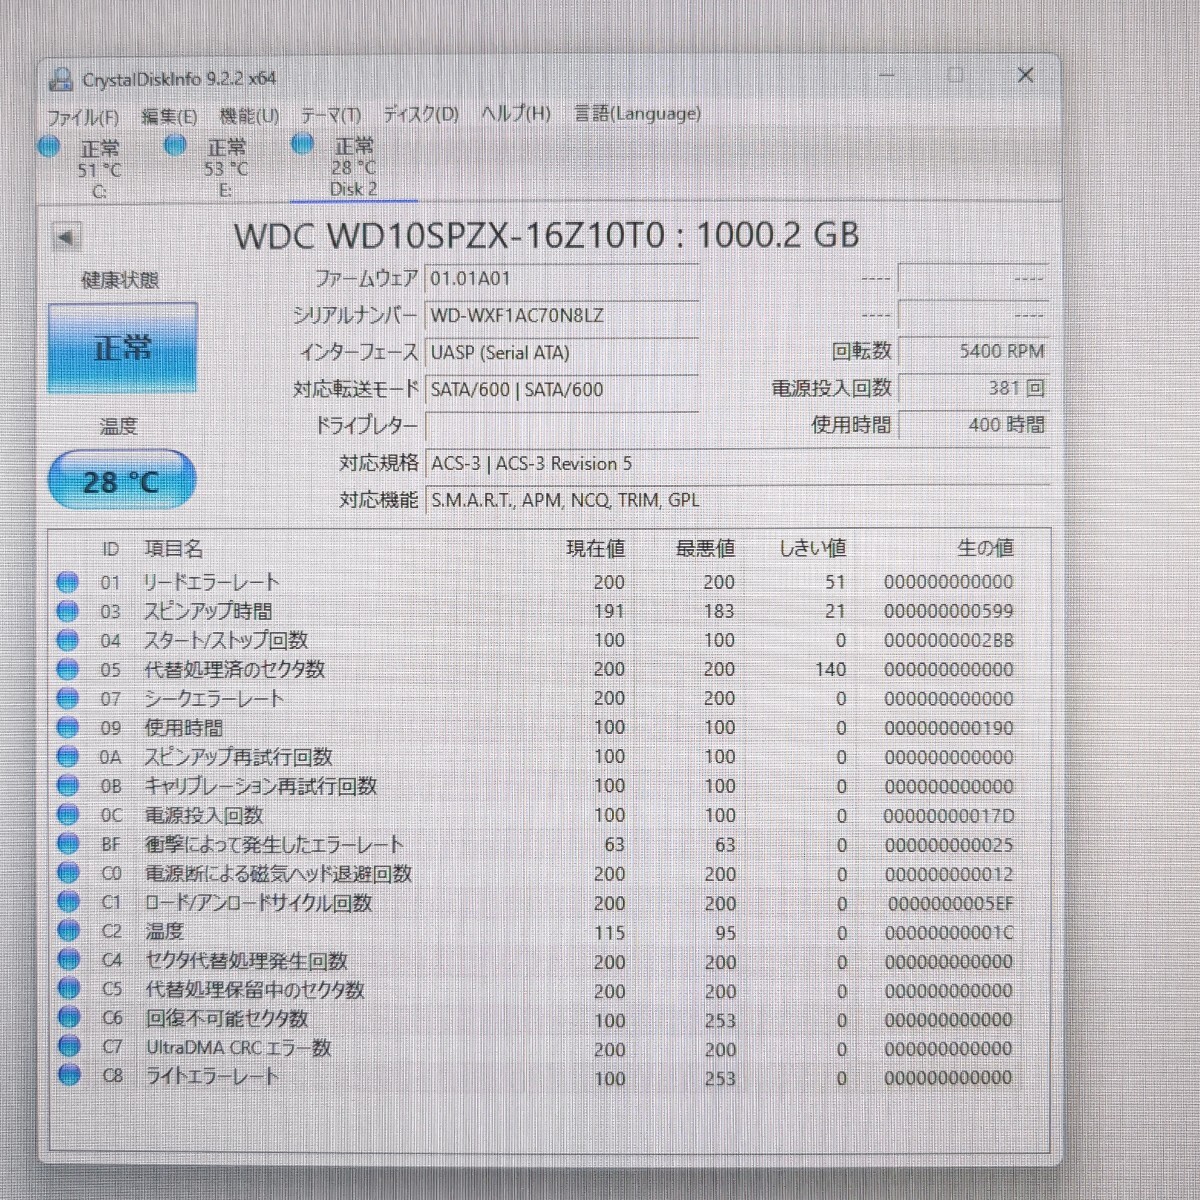Click status icon for 03 スピンアップ時間

pos(67,611)
